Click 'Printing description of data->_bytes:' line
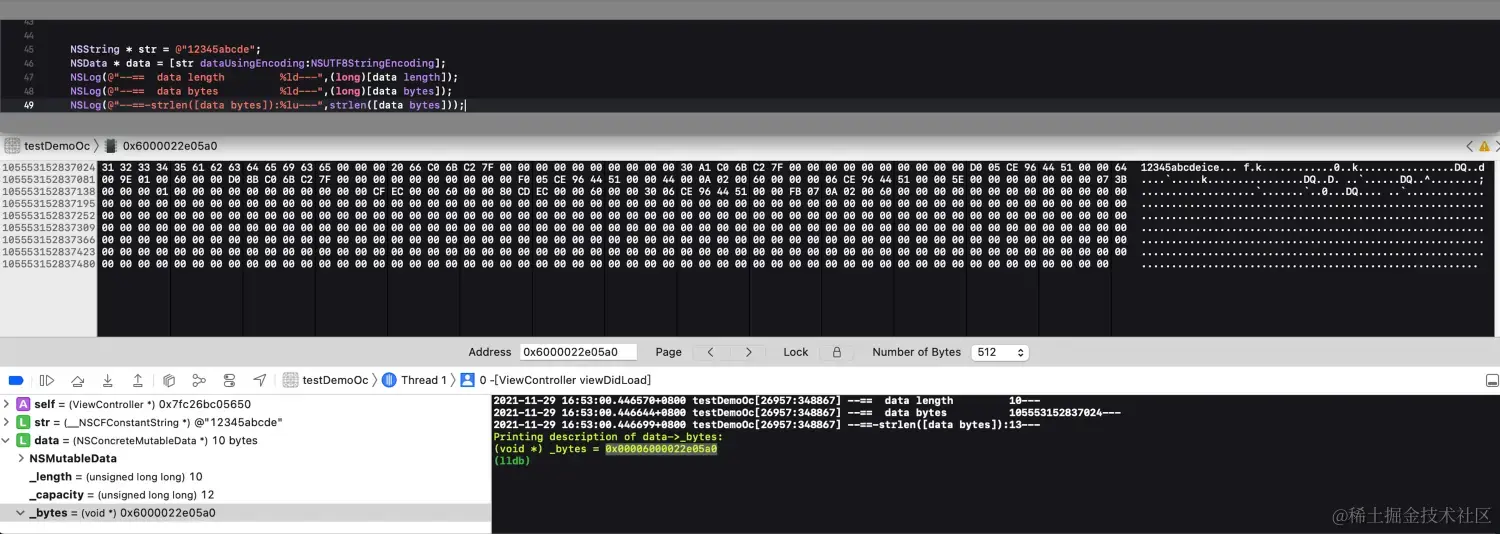1500x534 pixels. 608,437
